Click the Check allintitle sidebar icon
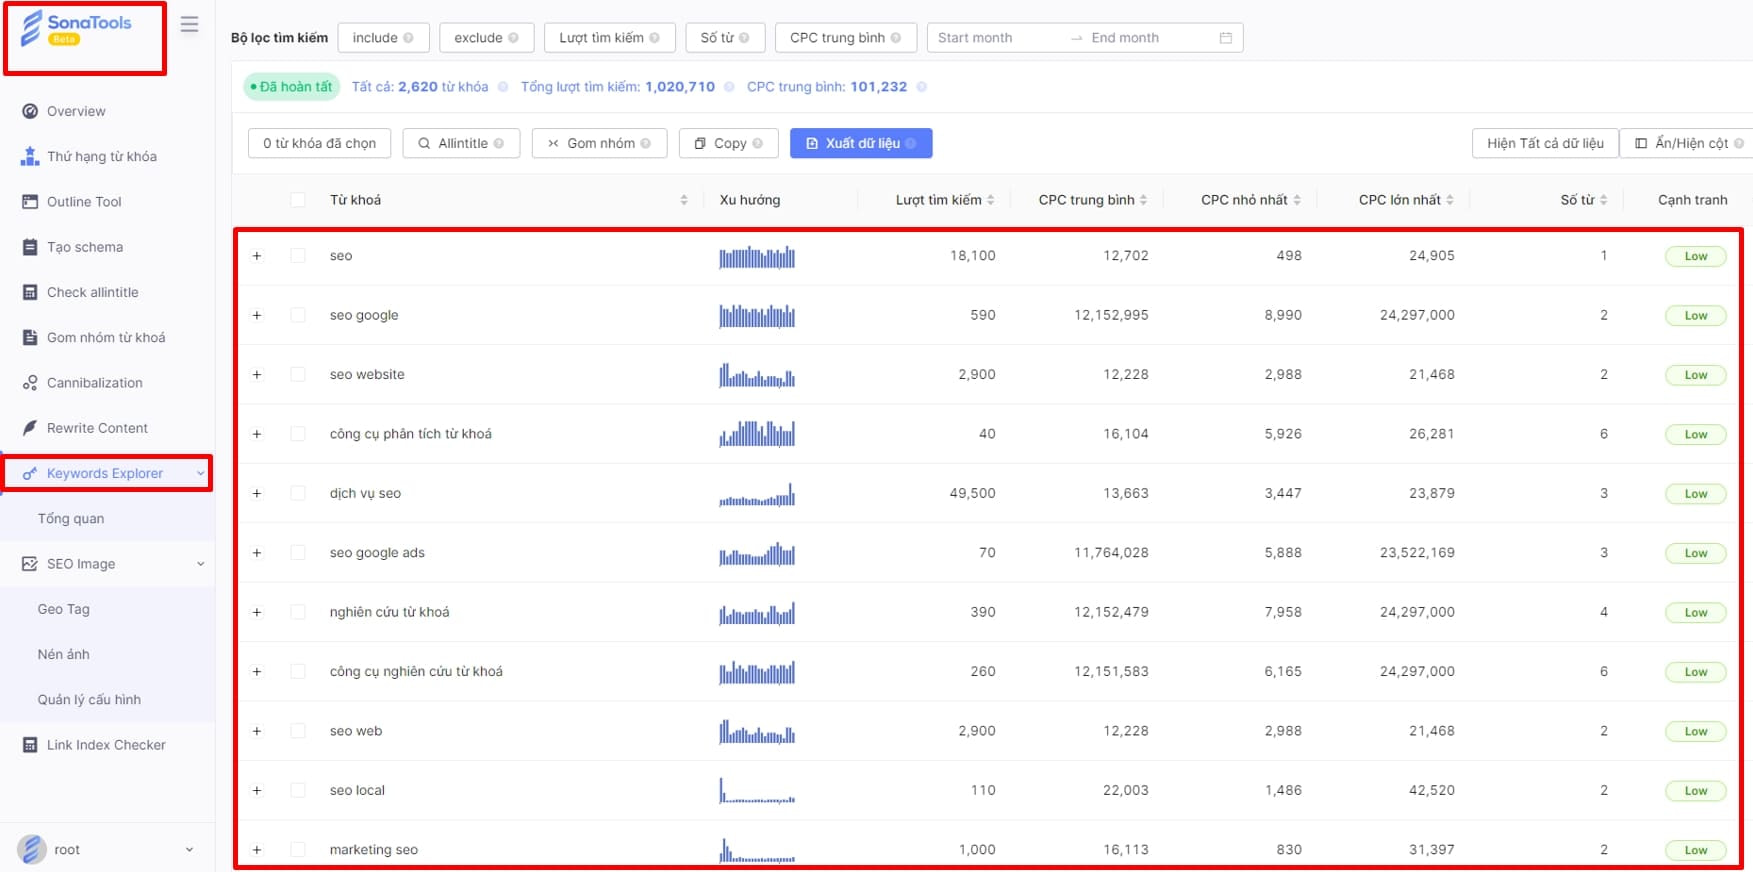This screenshot has height=872, width=1753. click(x=30, y=292)
